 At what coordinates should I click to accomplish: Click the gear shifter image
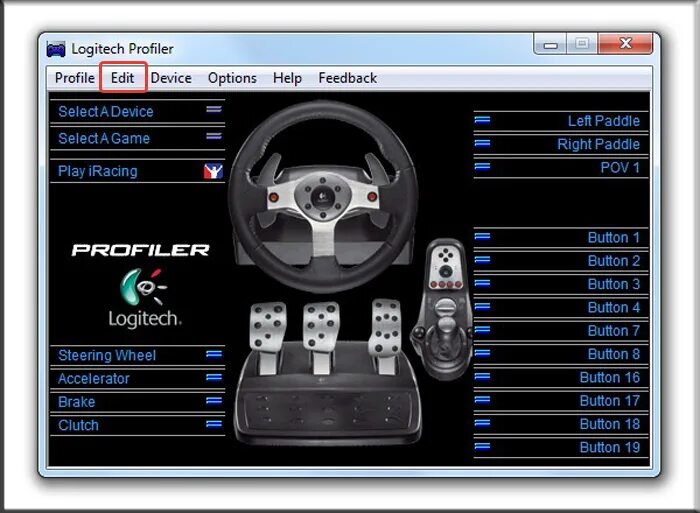pyautogui.click(x=442, y=310)
